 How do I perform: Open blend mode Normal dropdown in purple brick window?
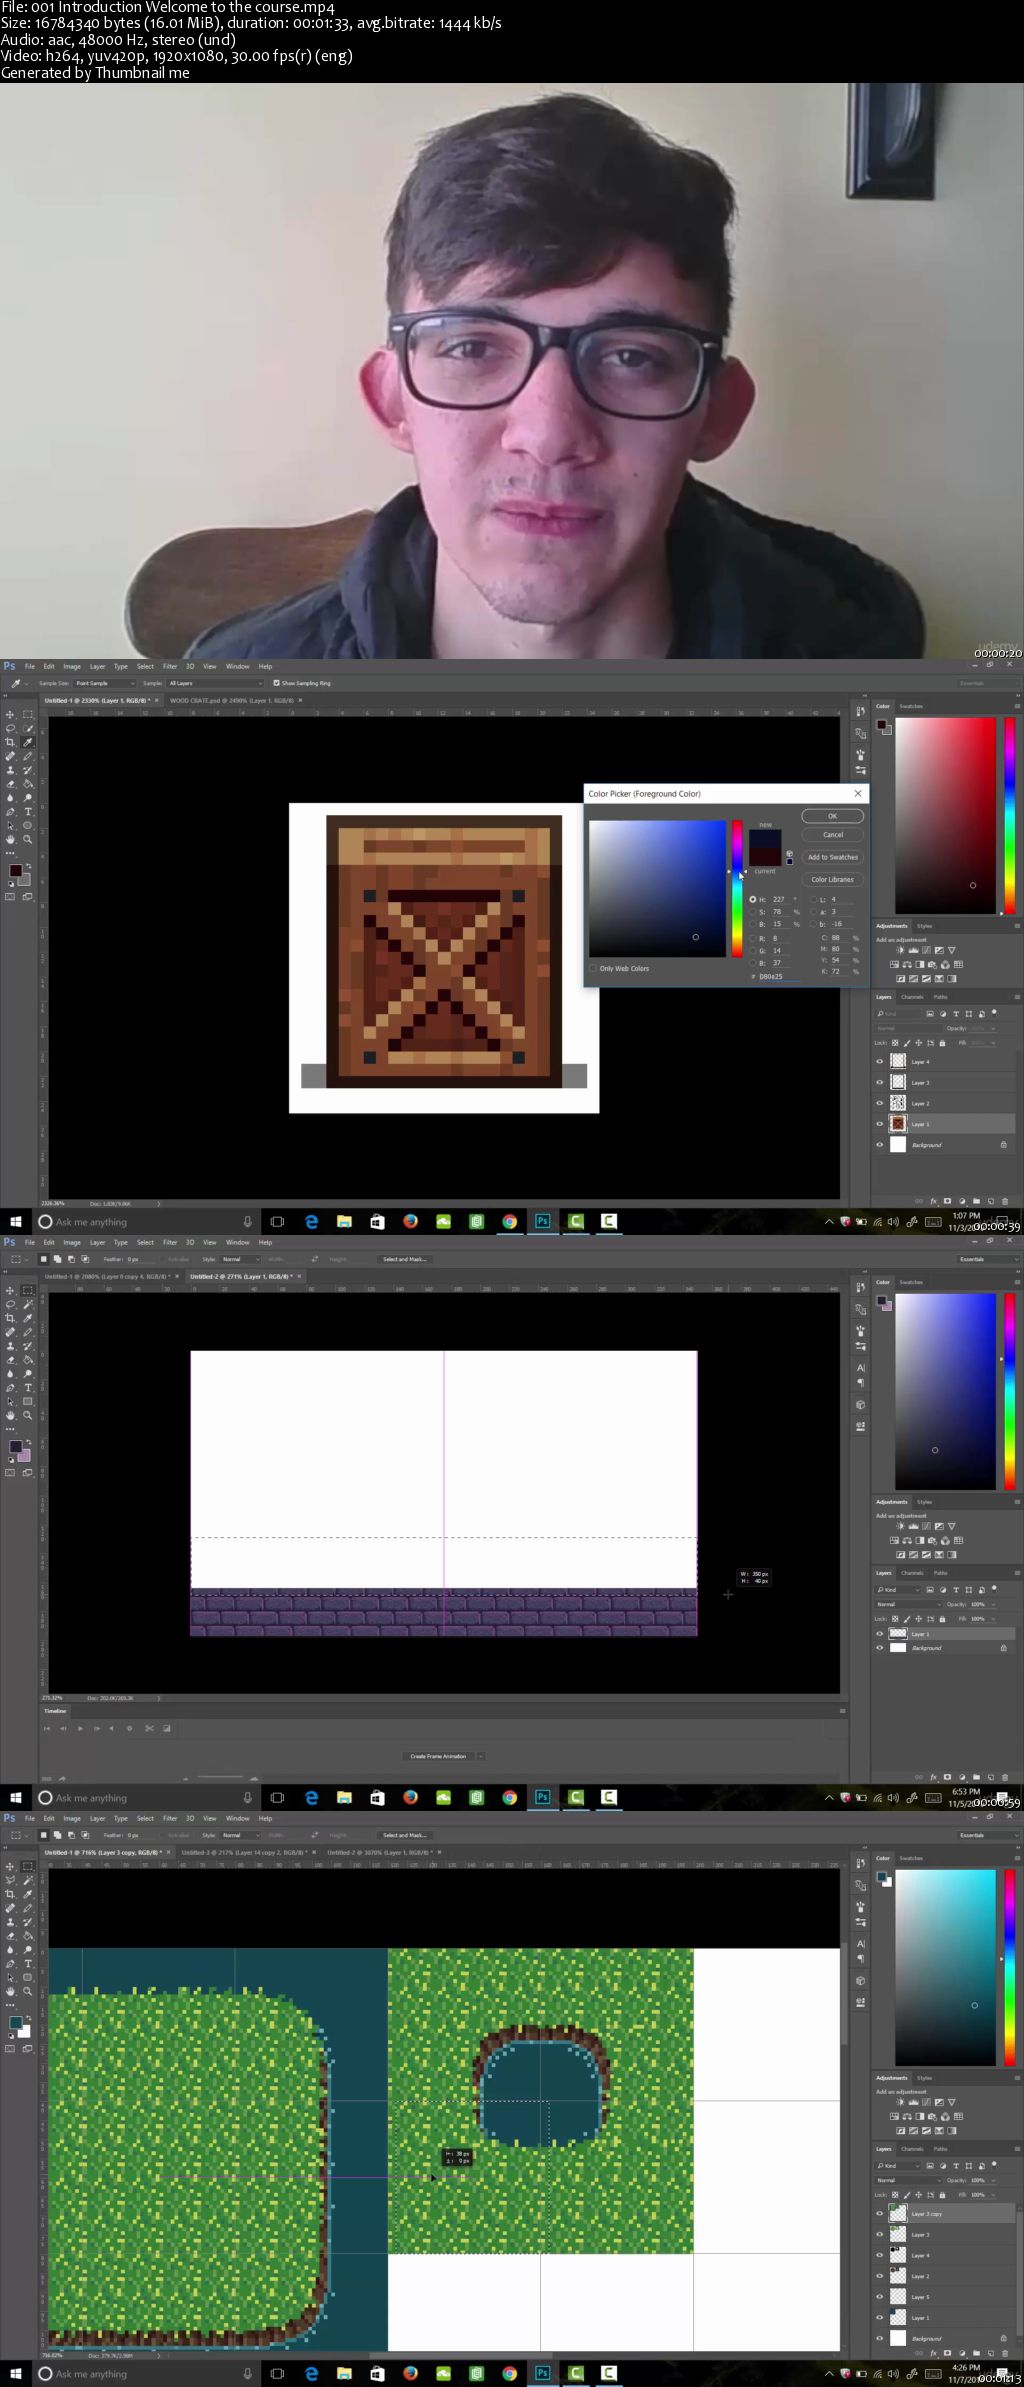pos(908,1604)
